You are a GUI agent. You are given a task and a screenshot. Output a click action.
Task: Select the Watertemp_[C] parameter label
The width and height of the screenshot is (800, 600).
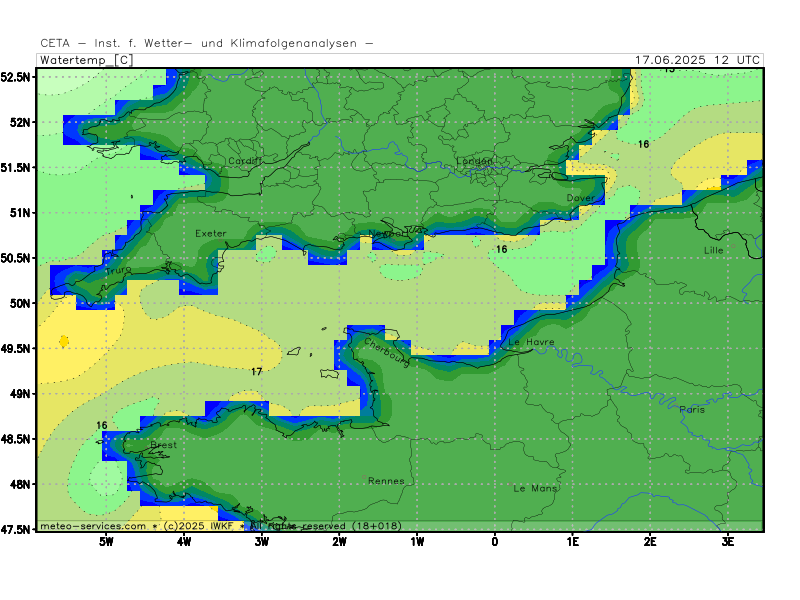click(x=86, y=60)
